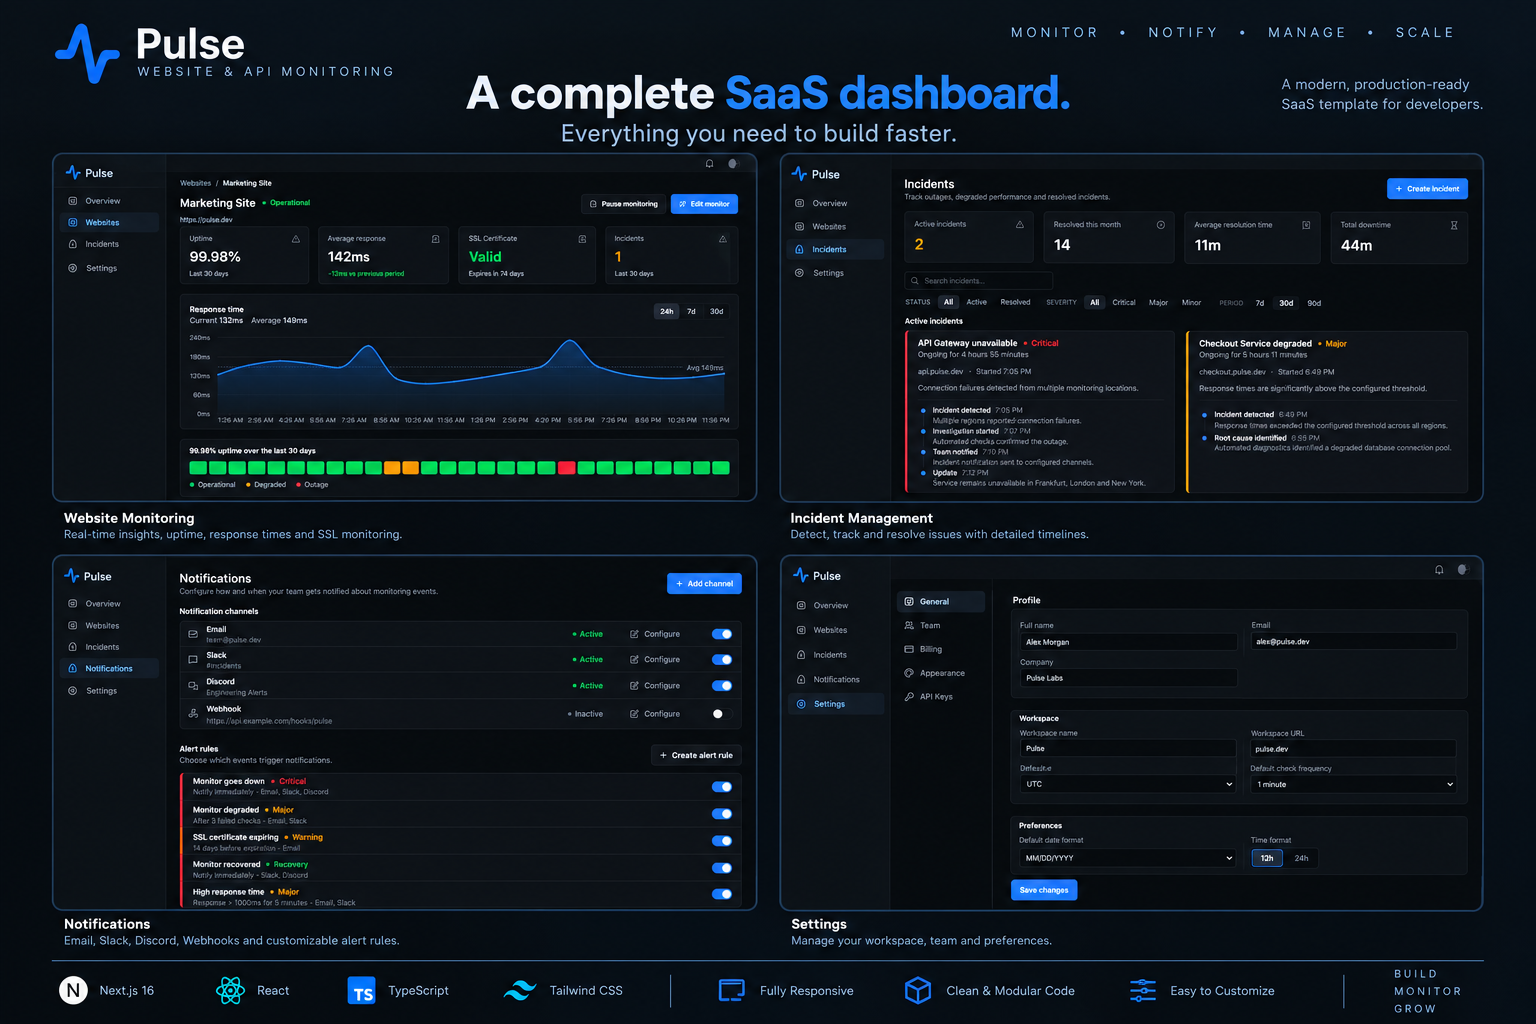Toggle the High response time alert rule

[722, 895]
